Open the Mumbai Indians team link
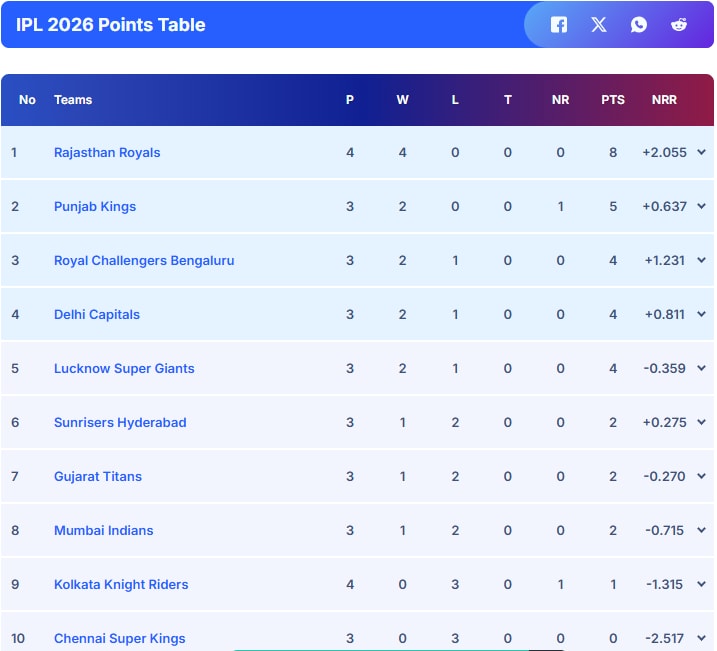Screen dimensions: 717x651 [104, 531]
